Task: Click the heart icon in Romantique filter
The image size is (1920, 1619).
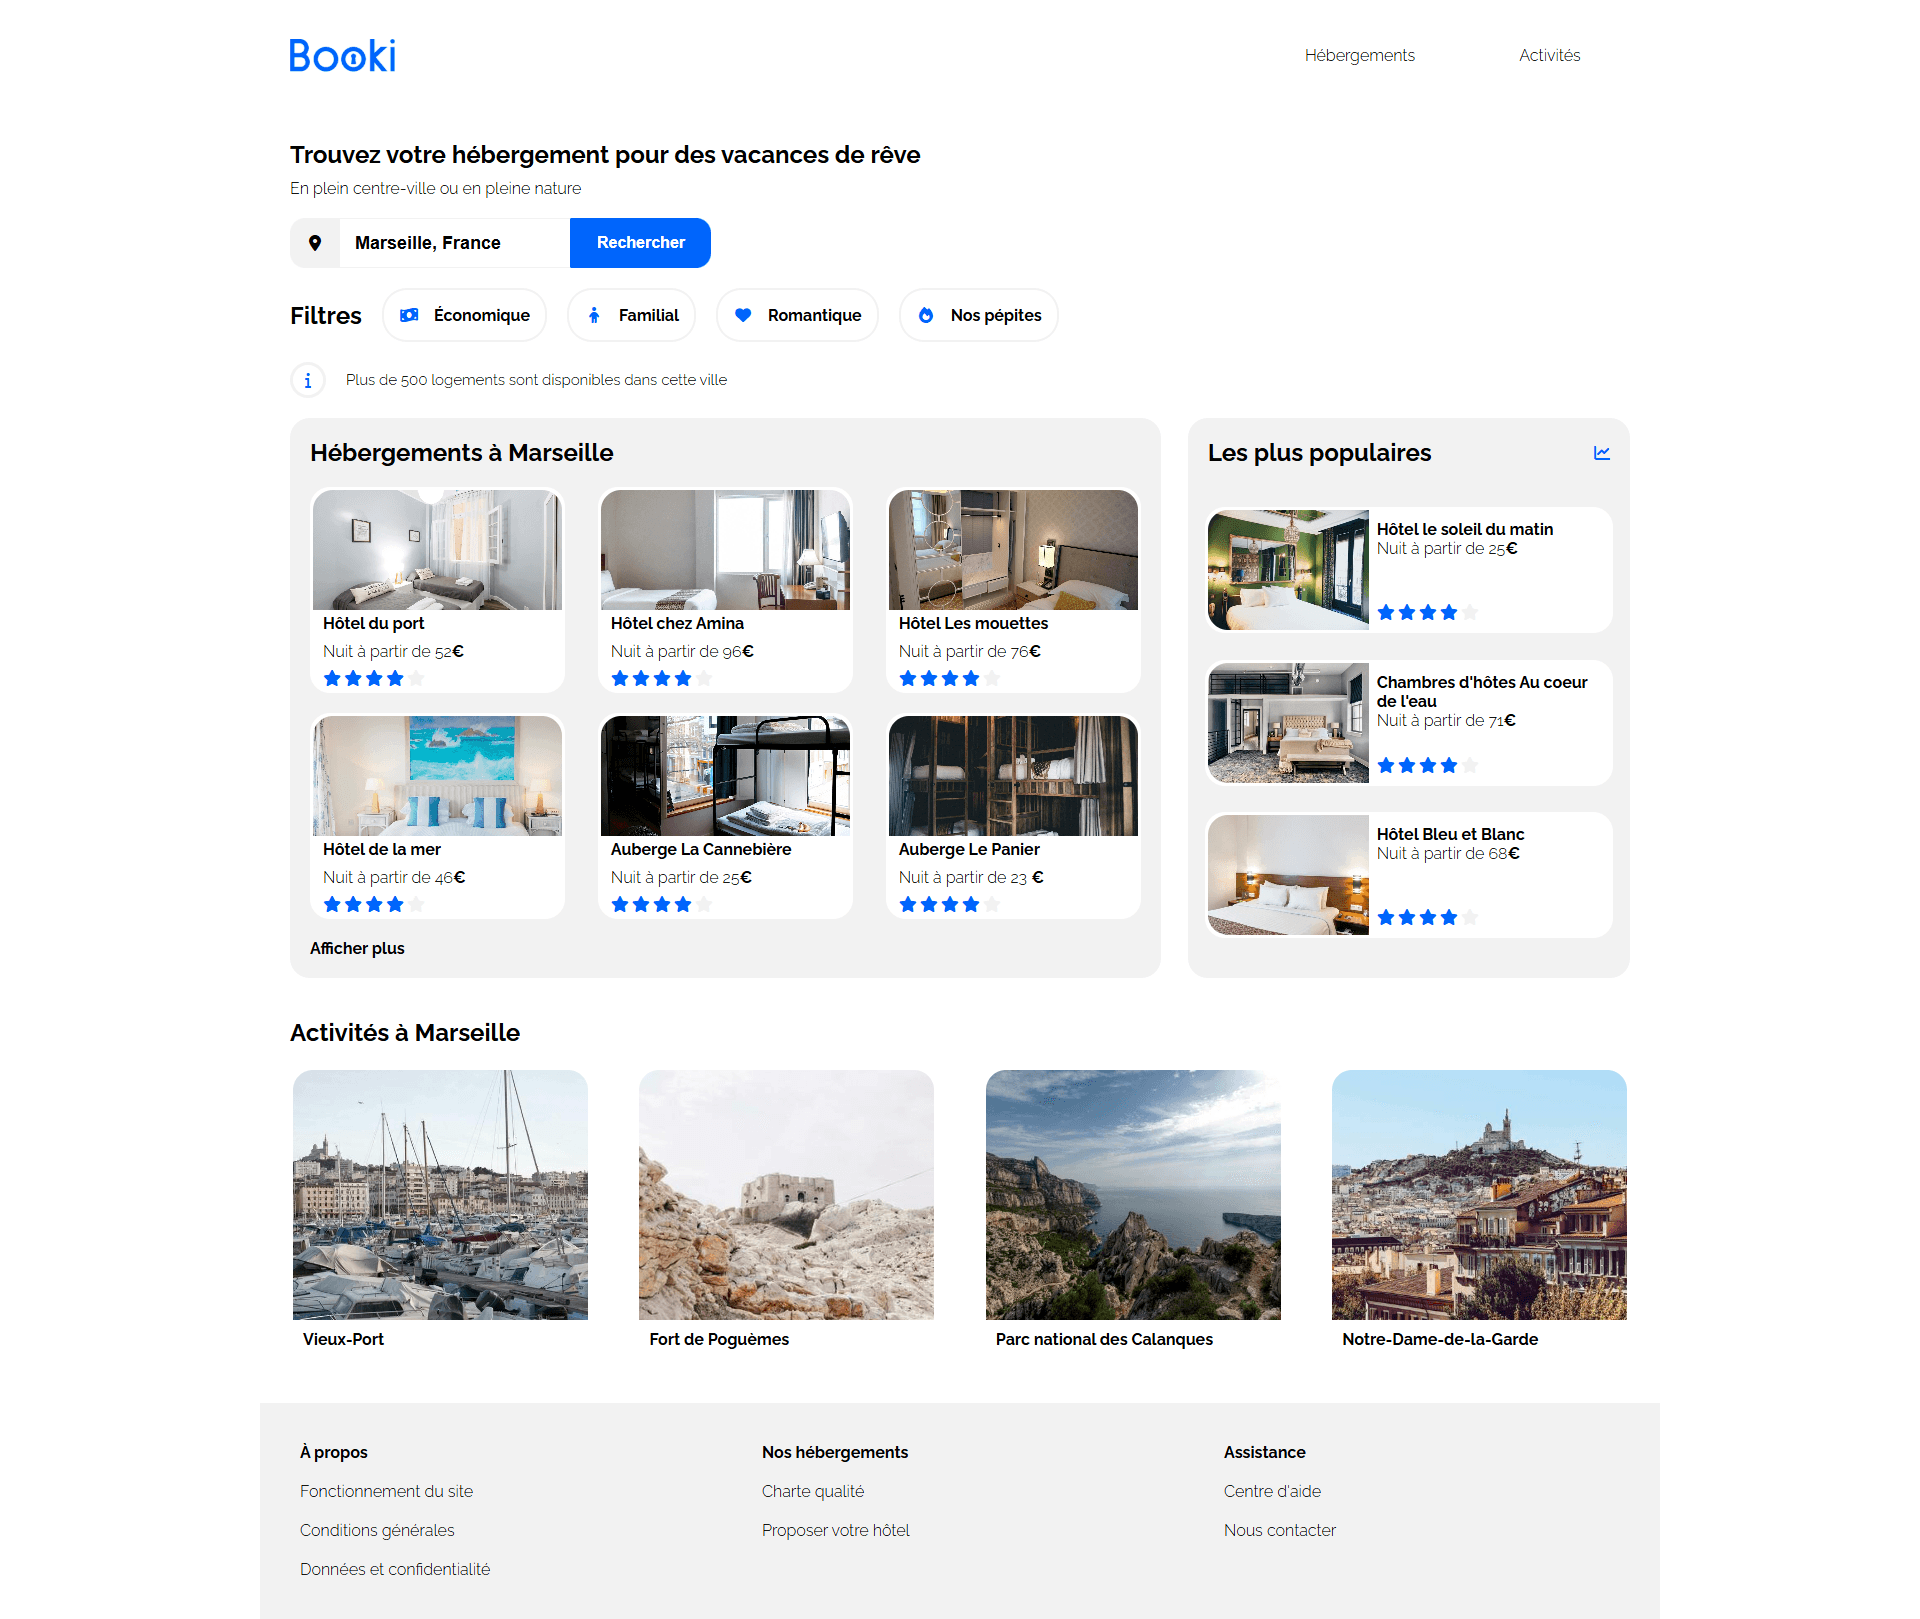Action: tap(743, 315)
